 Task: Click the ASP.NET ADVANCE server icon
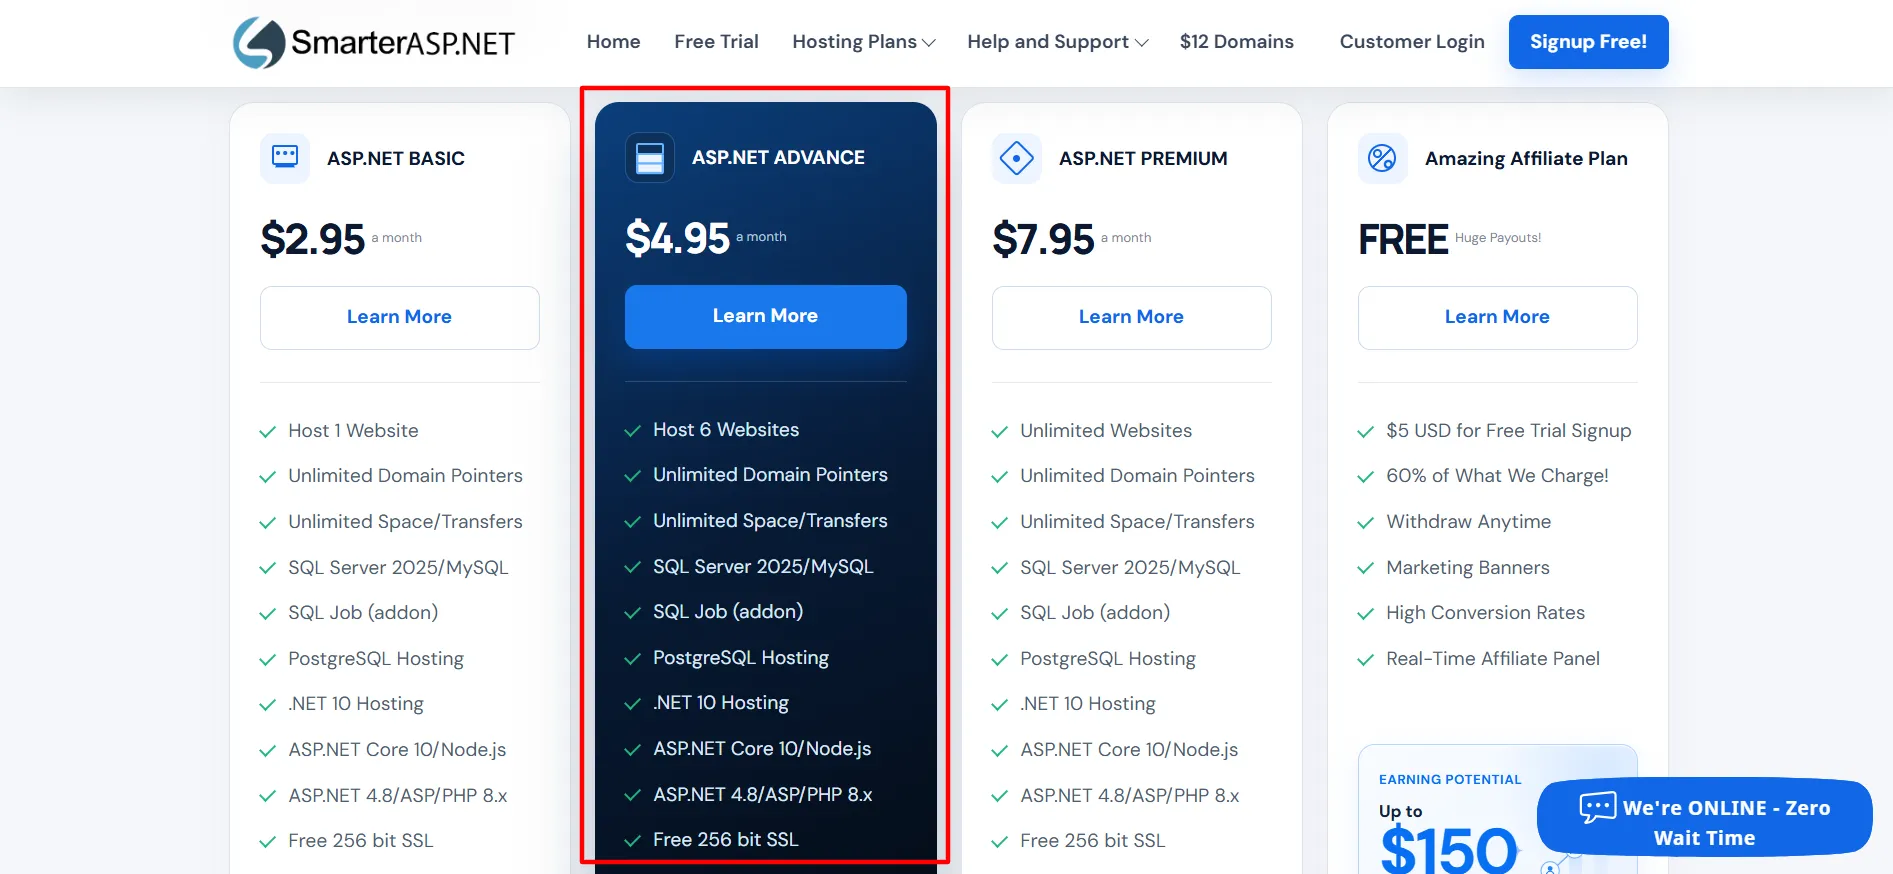coord(650,158)
